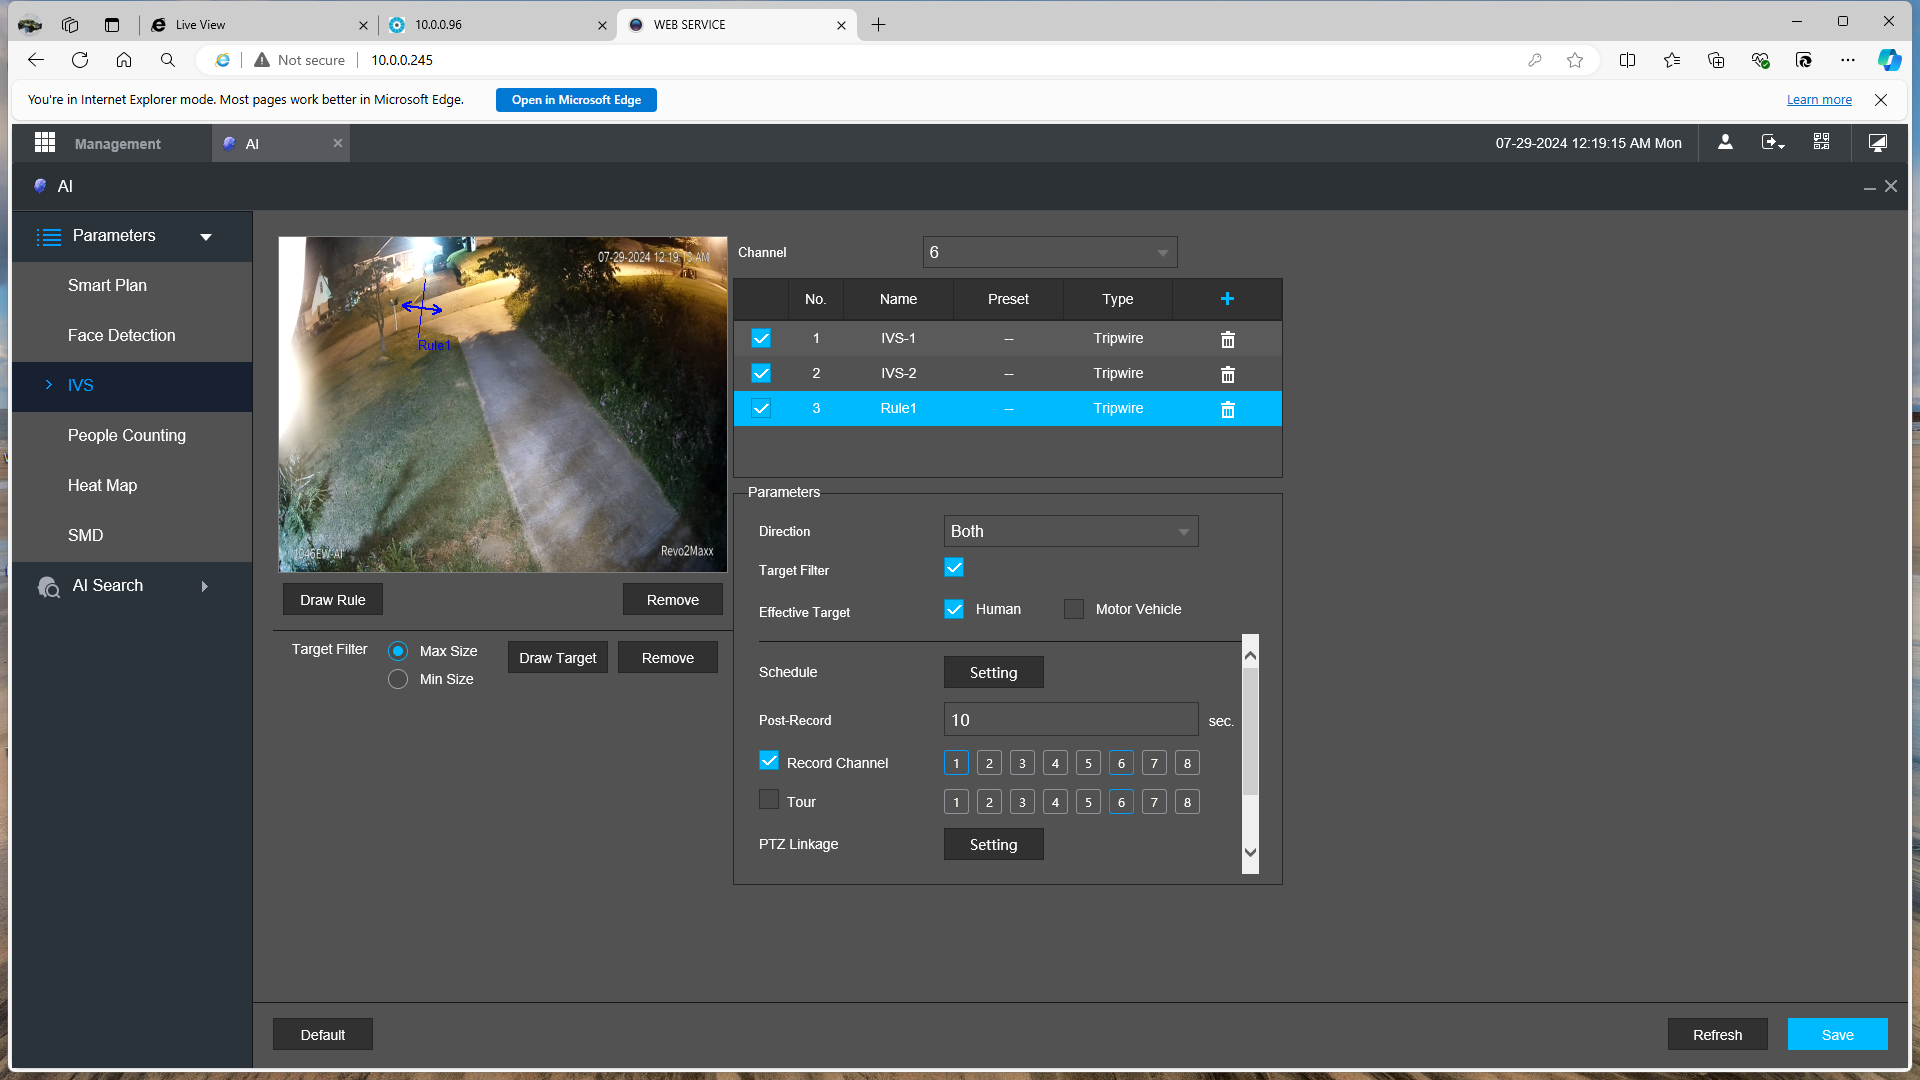Open the Management grid menu icon
The width and height of the screenshot is (1920, 1080).
point(45,143)
